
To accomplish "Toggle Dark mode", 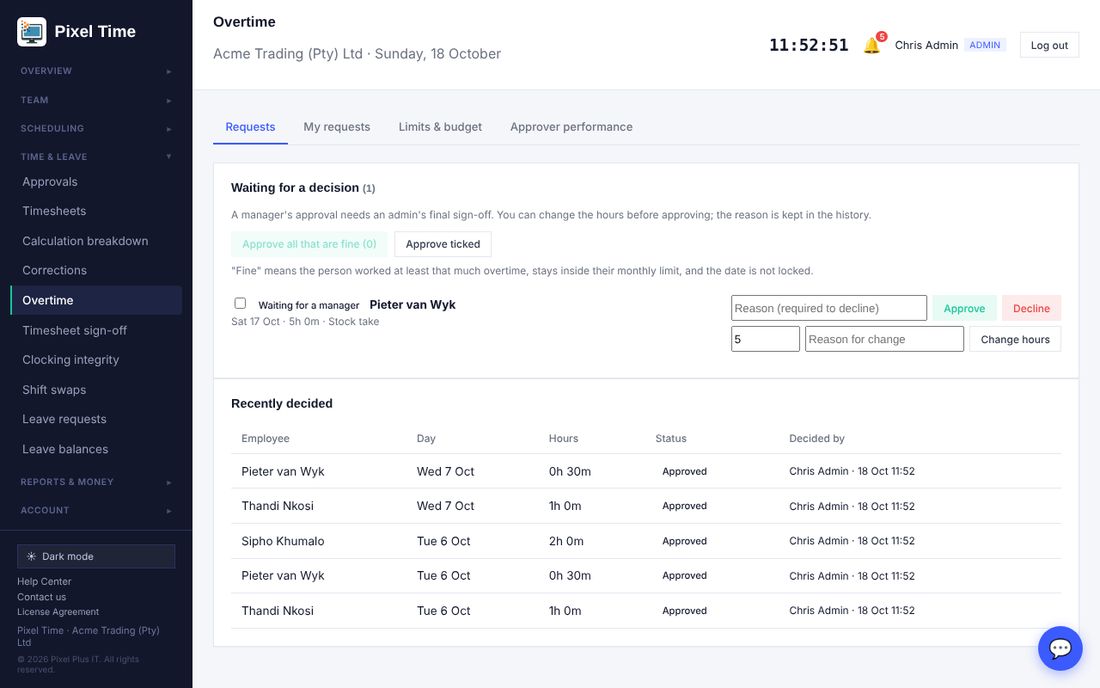I will tap(96, 556).
